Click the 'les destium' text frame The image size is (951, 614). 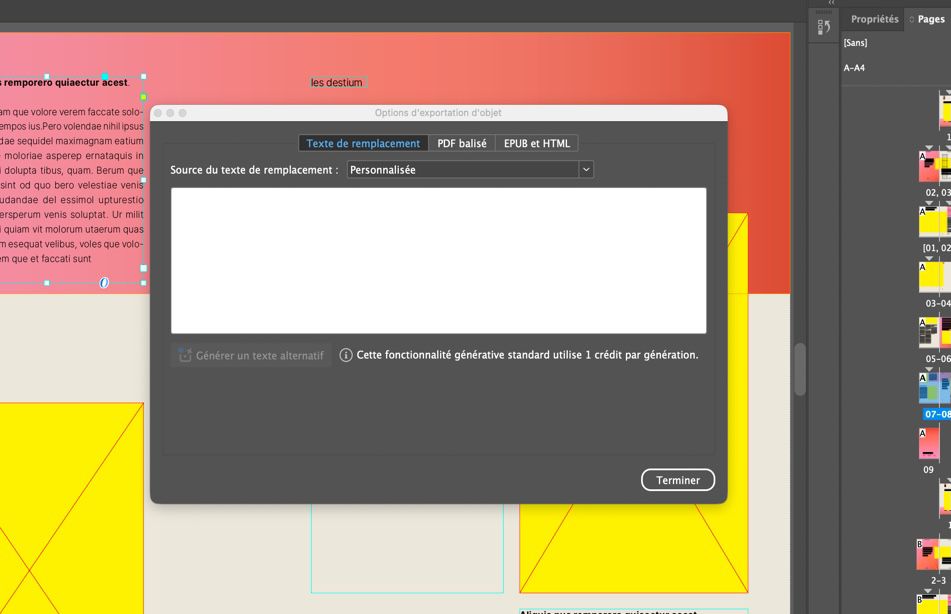click(337, 83)
